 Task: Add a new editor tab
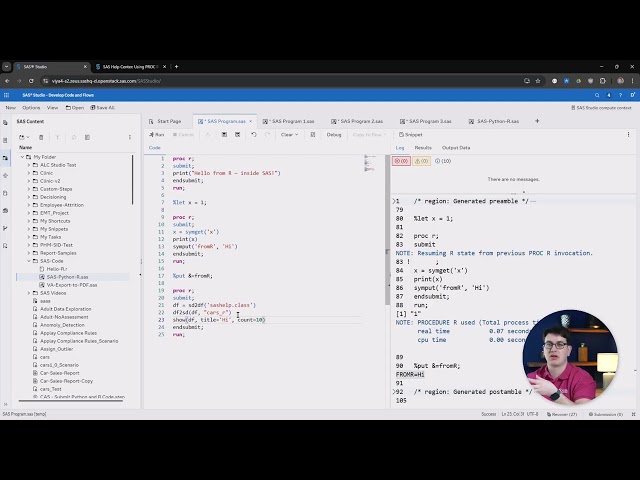point(537,121)
